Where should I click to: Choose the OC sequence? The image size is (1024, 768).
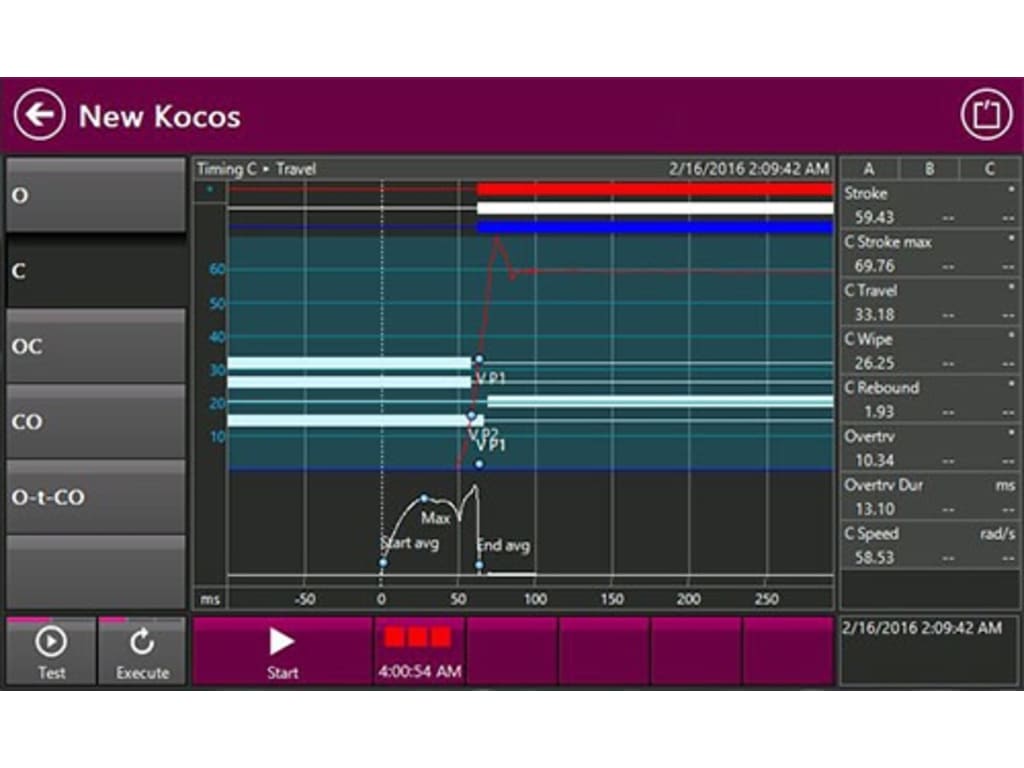coord(96,346)
